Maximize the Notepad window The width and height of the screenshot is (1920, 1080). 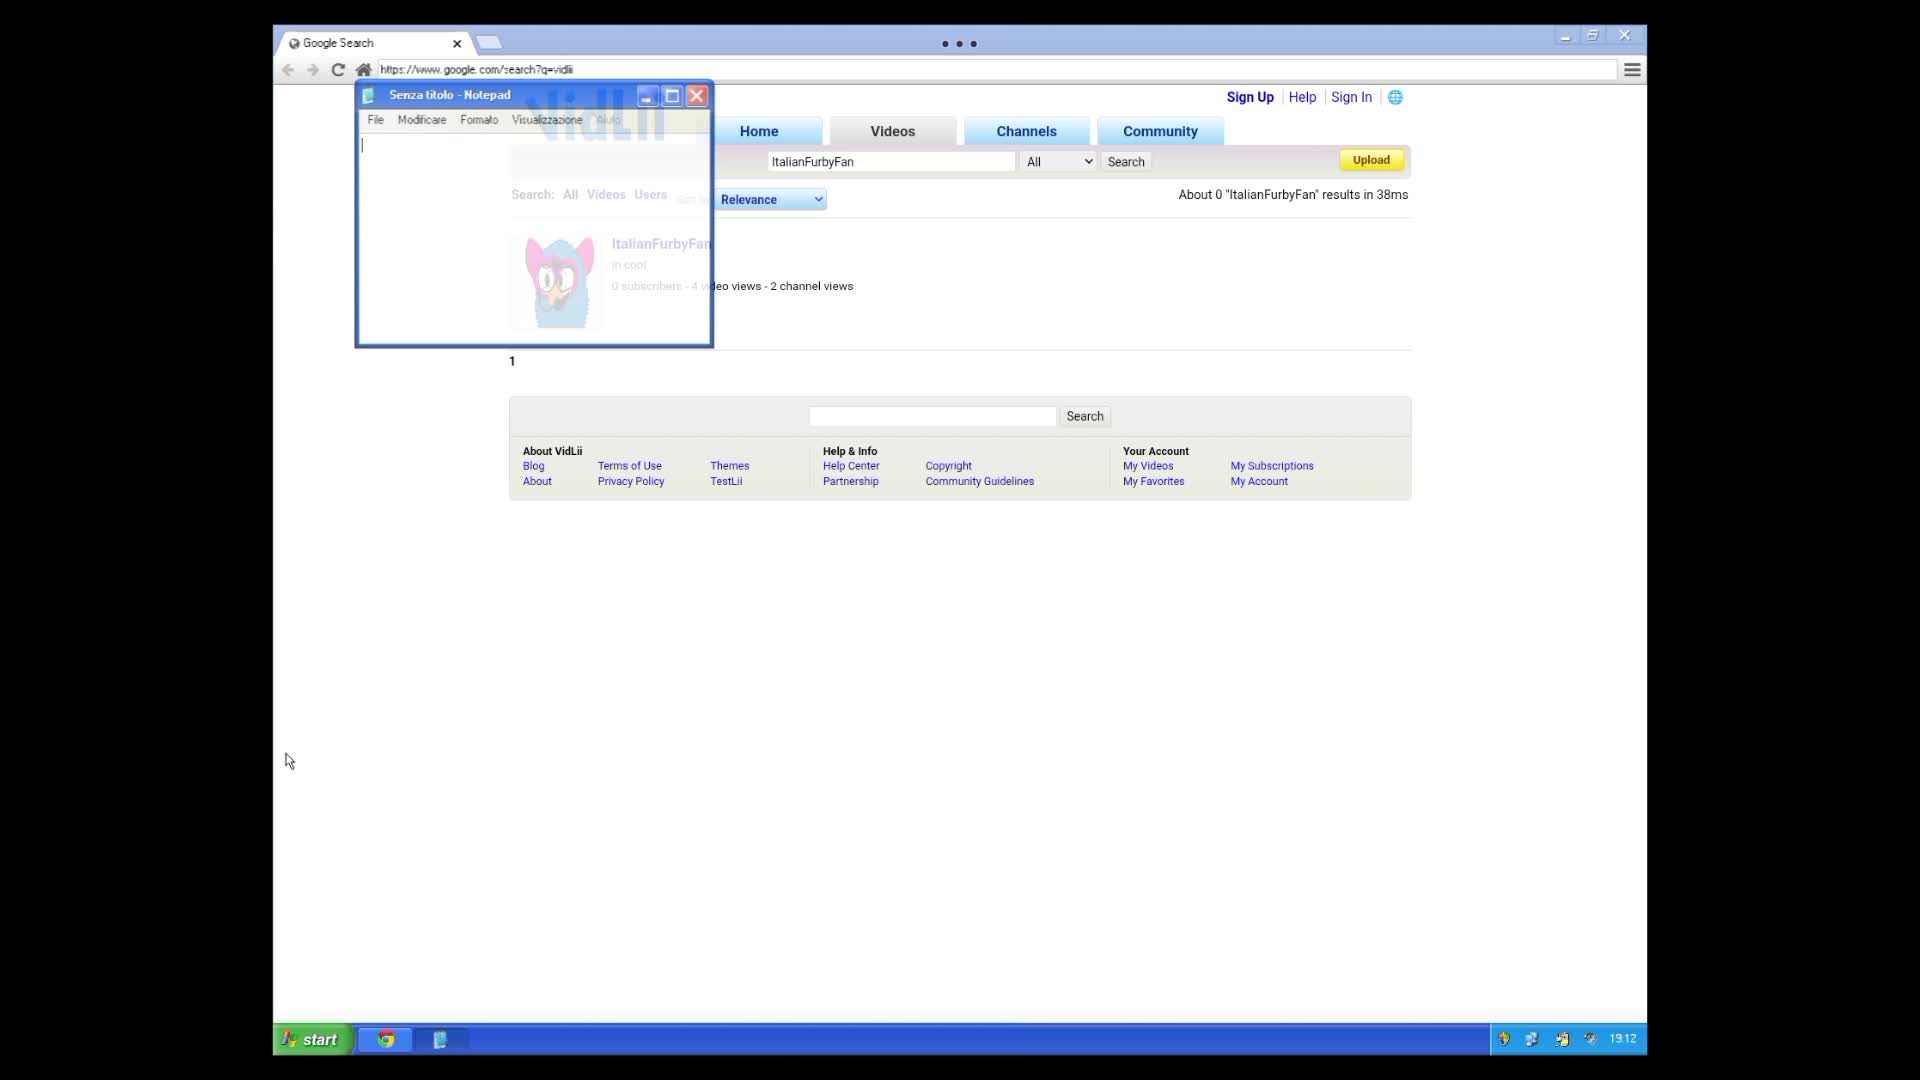(x=672, y=96)
